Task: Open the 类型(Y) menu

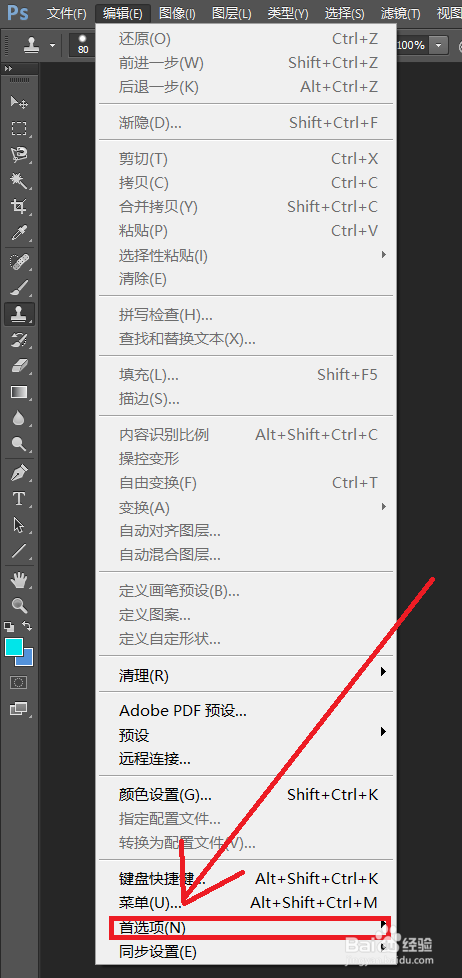Action: [x=288, y=13]
